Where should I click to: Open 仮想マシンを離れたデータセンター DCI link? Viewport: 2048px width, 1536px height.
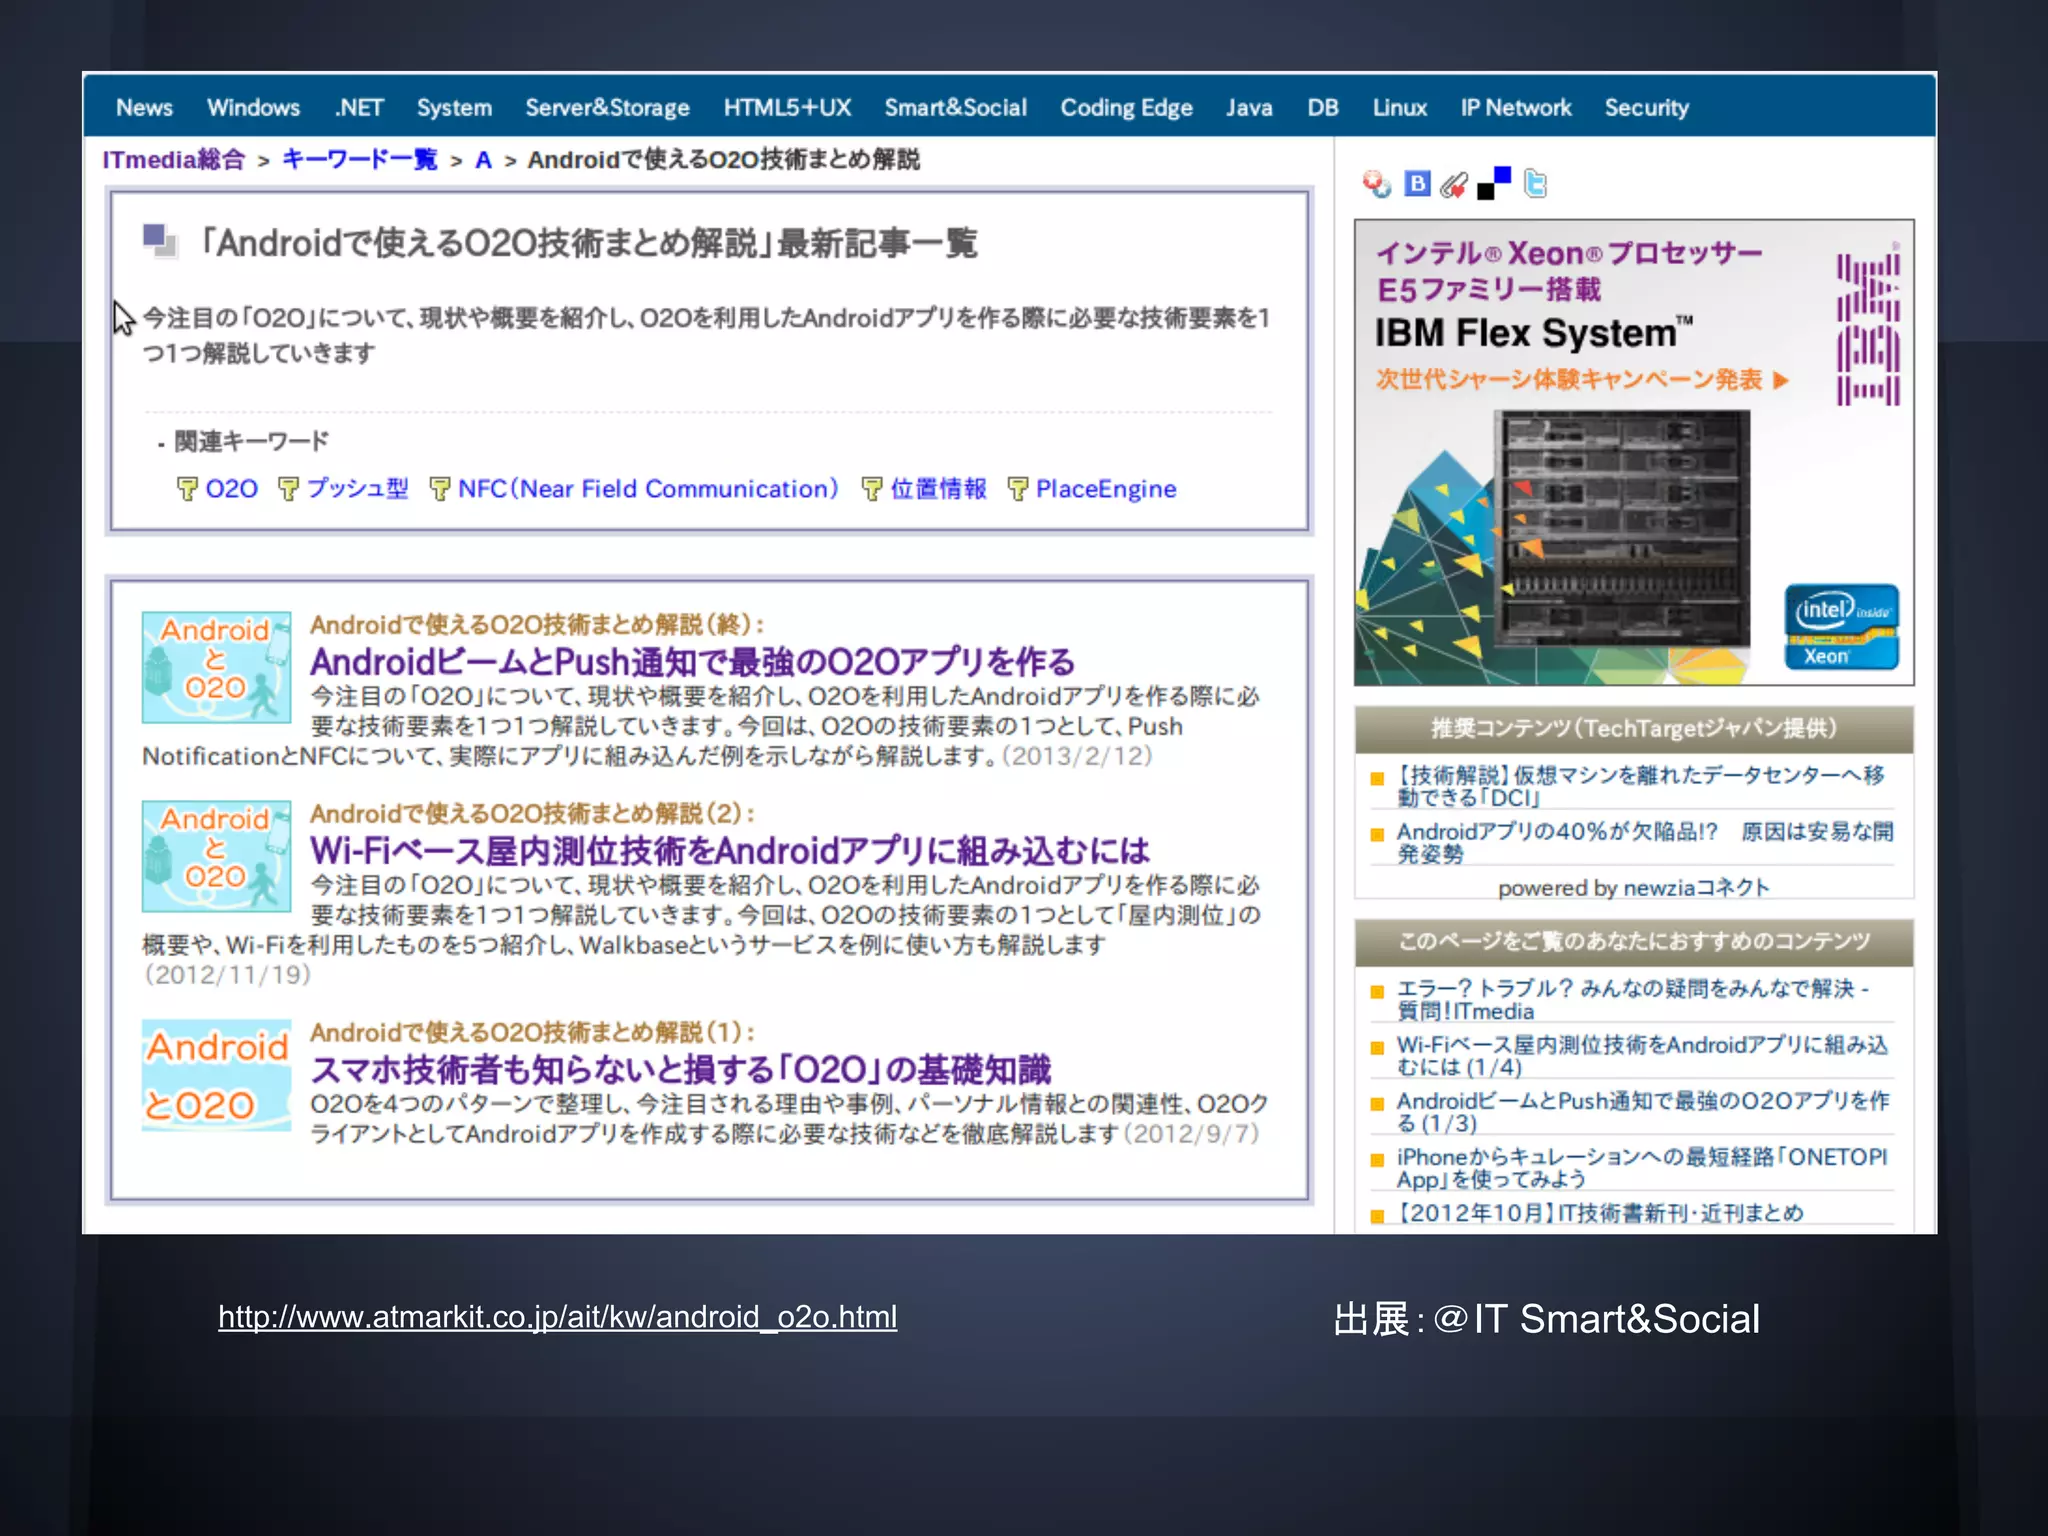click(x=1640, y=786)
